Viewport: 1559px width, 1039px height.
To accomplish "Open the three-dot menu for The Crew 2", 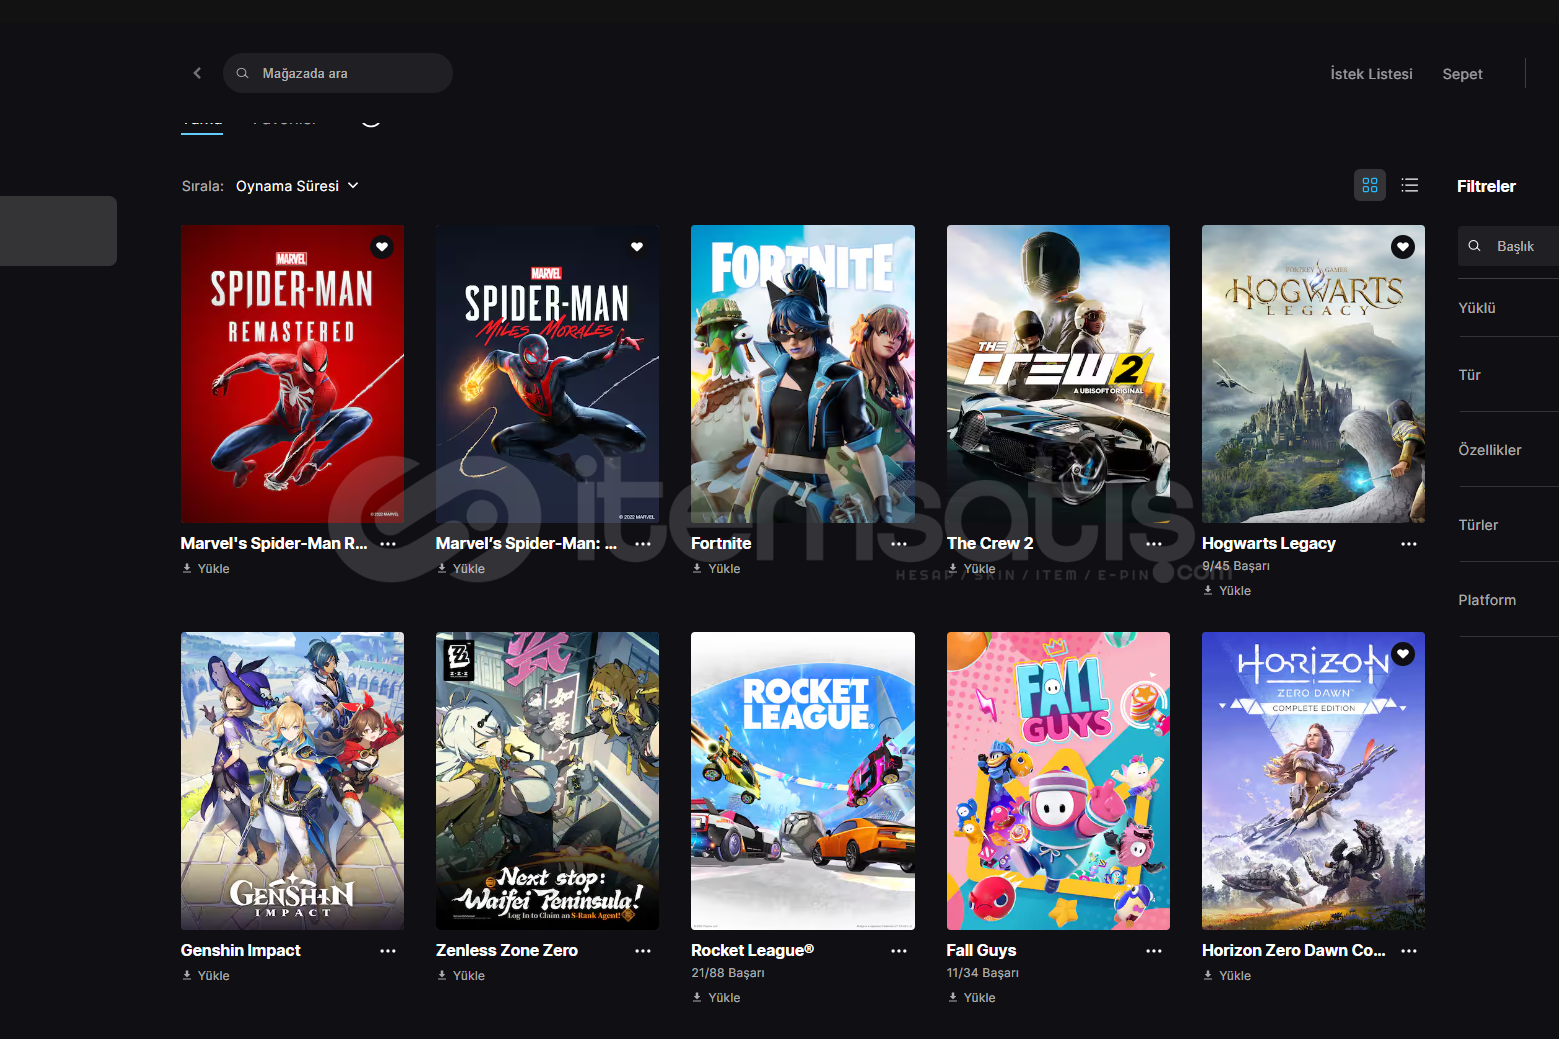I will (x=1154, y=544).
